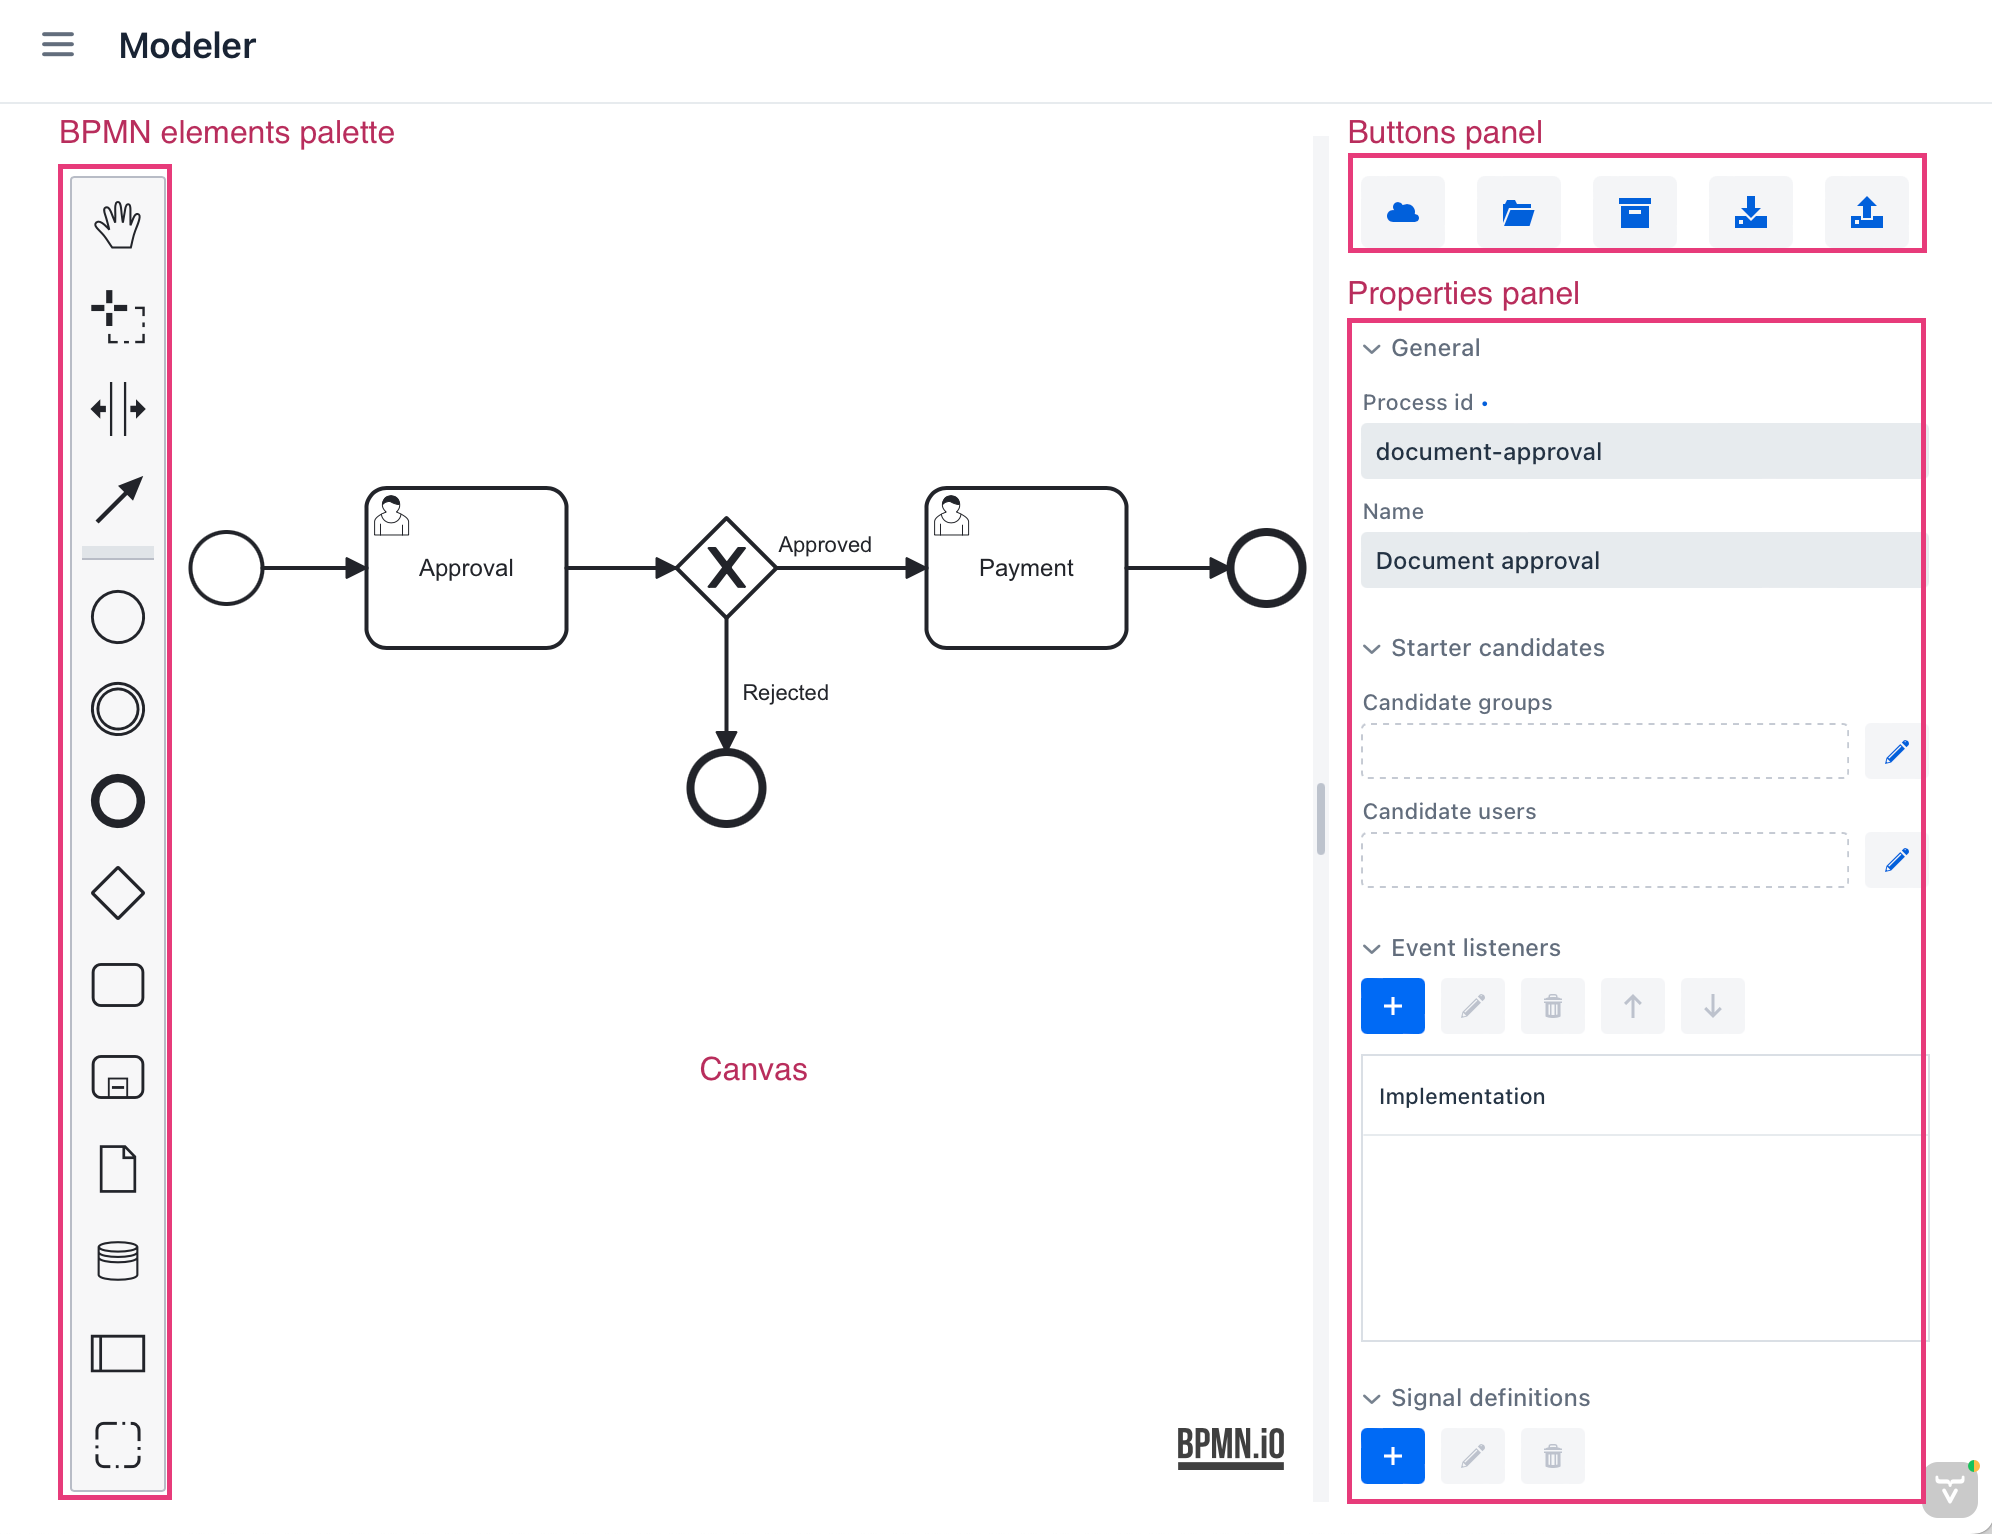Select the Space tool
Viewport: 1992px width, 1534px height.
pyautogui.click(x=117, y=408)
